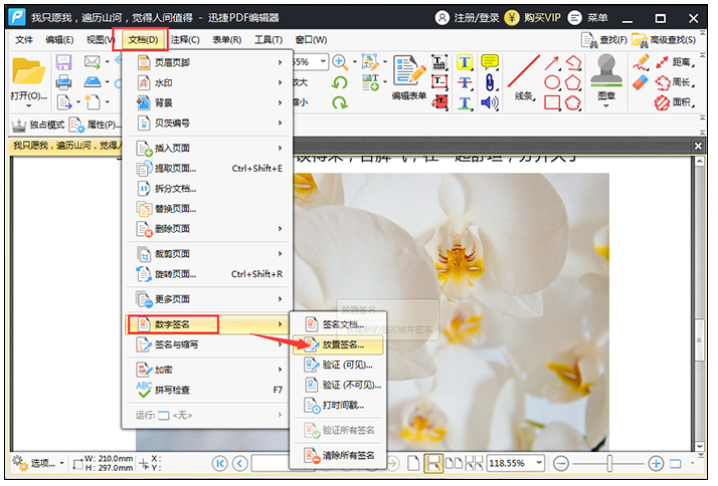Click the 购买VIP button
Screen dimensions: 718x486
coord(533,18)
